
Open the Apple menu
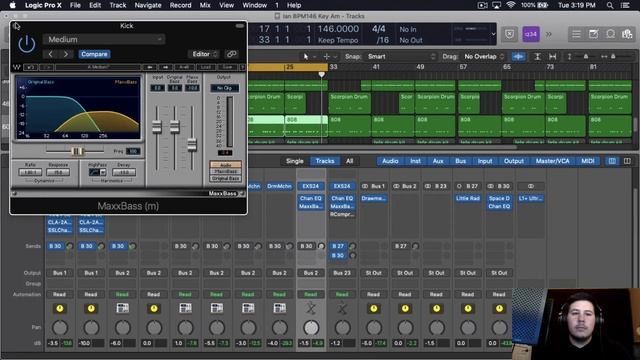click(x=12, y=5)
